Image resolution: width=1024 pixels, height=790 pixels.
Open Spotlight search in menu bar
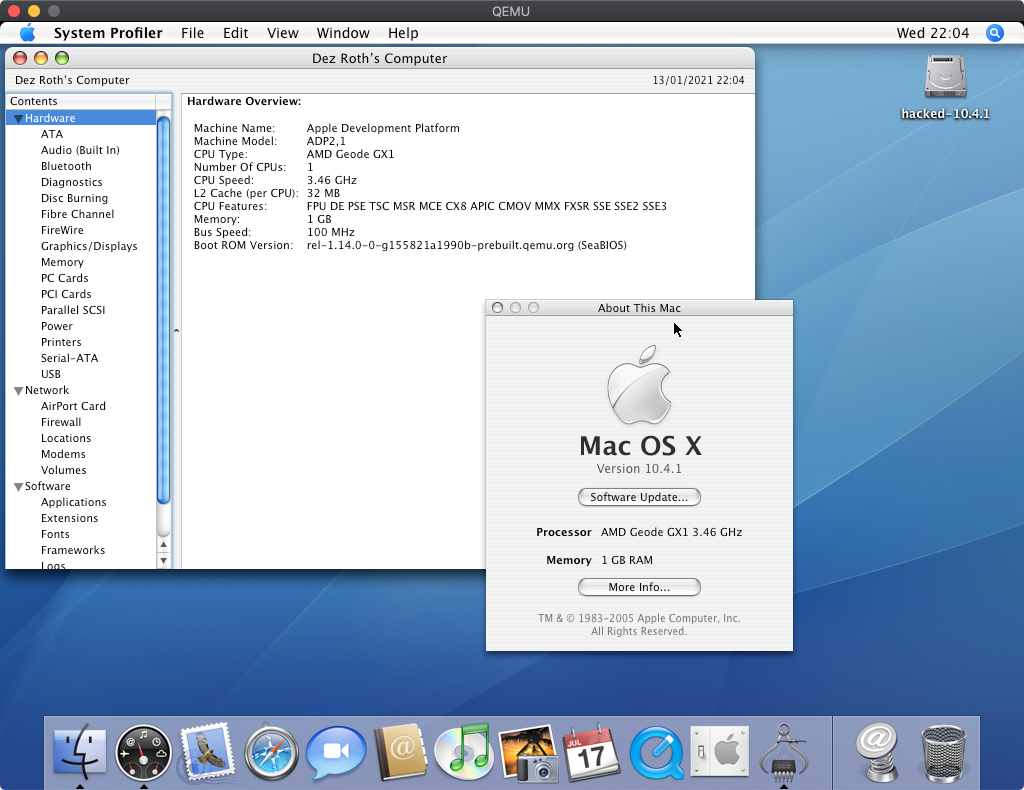(x=995, y=33)
